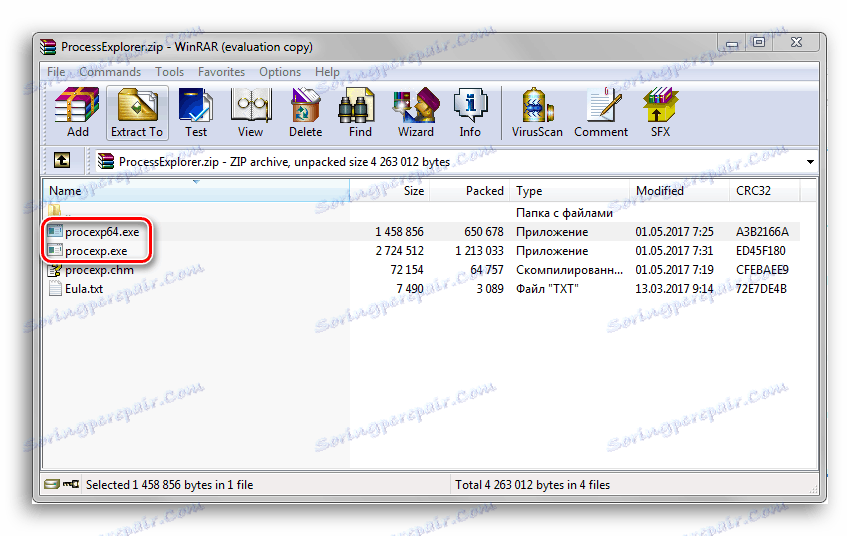
Task: Click packed value 1 213 033
Action: 479,251
